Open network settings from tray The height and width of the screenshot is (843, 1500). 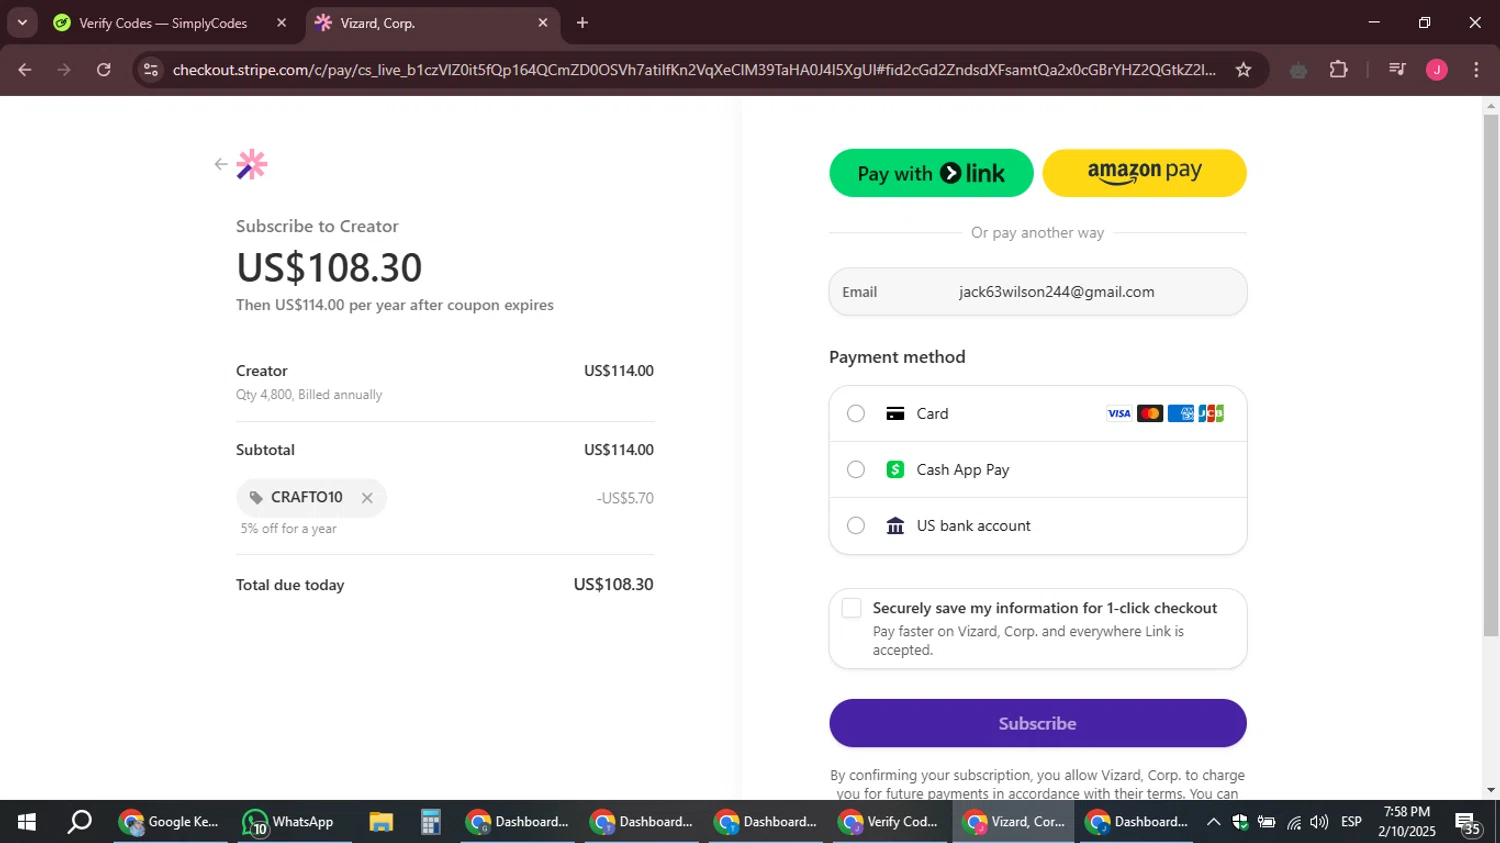(1294, 822)
